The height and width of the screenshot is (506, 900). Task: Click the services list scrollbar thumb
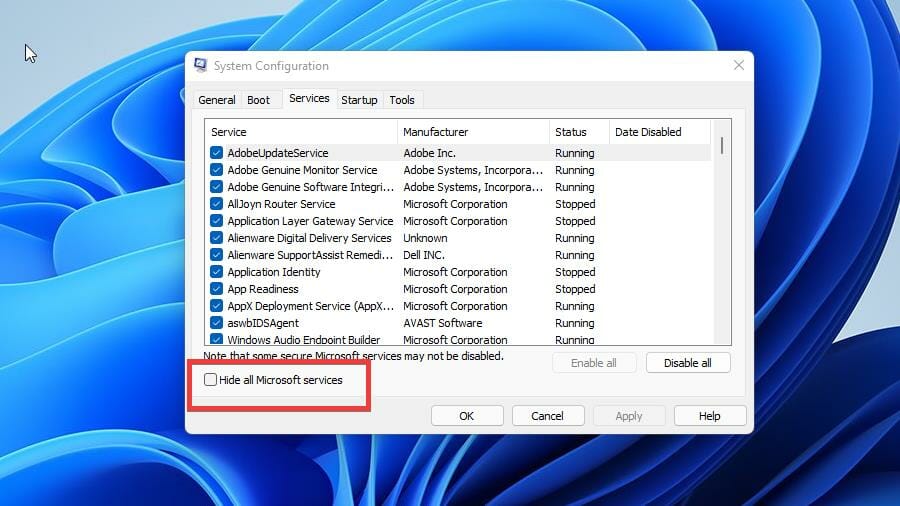[721, 145]
